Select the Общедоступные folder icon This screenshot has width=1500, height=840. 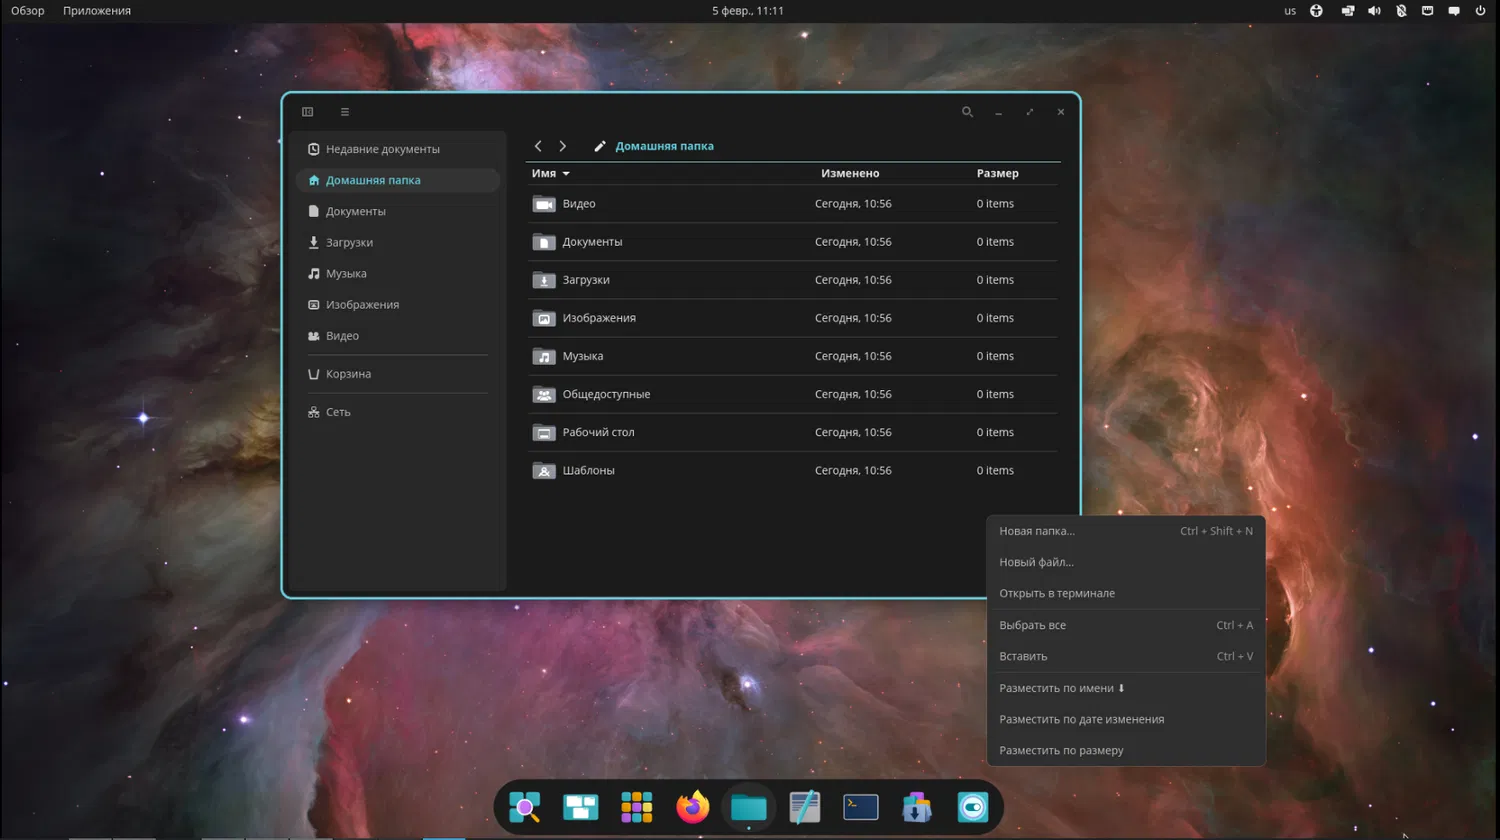pyautogui.click(x=544, y=394)
